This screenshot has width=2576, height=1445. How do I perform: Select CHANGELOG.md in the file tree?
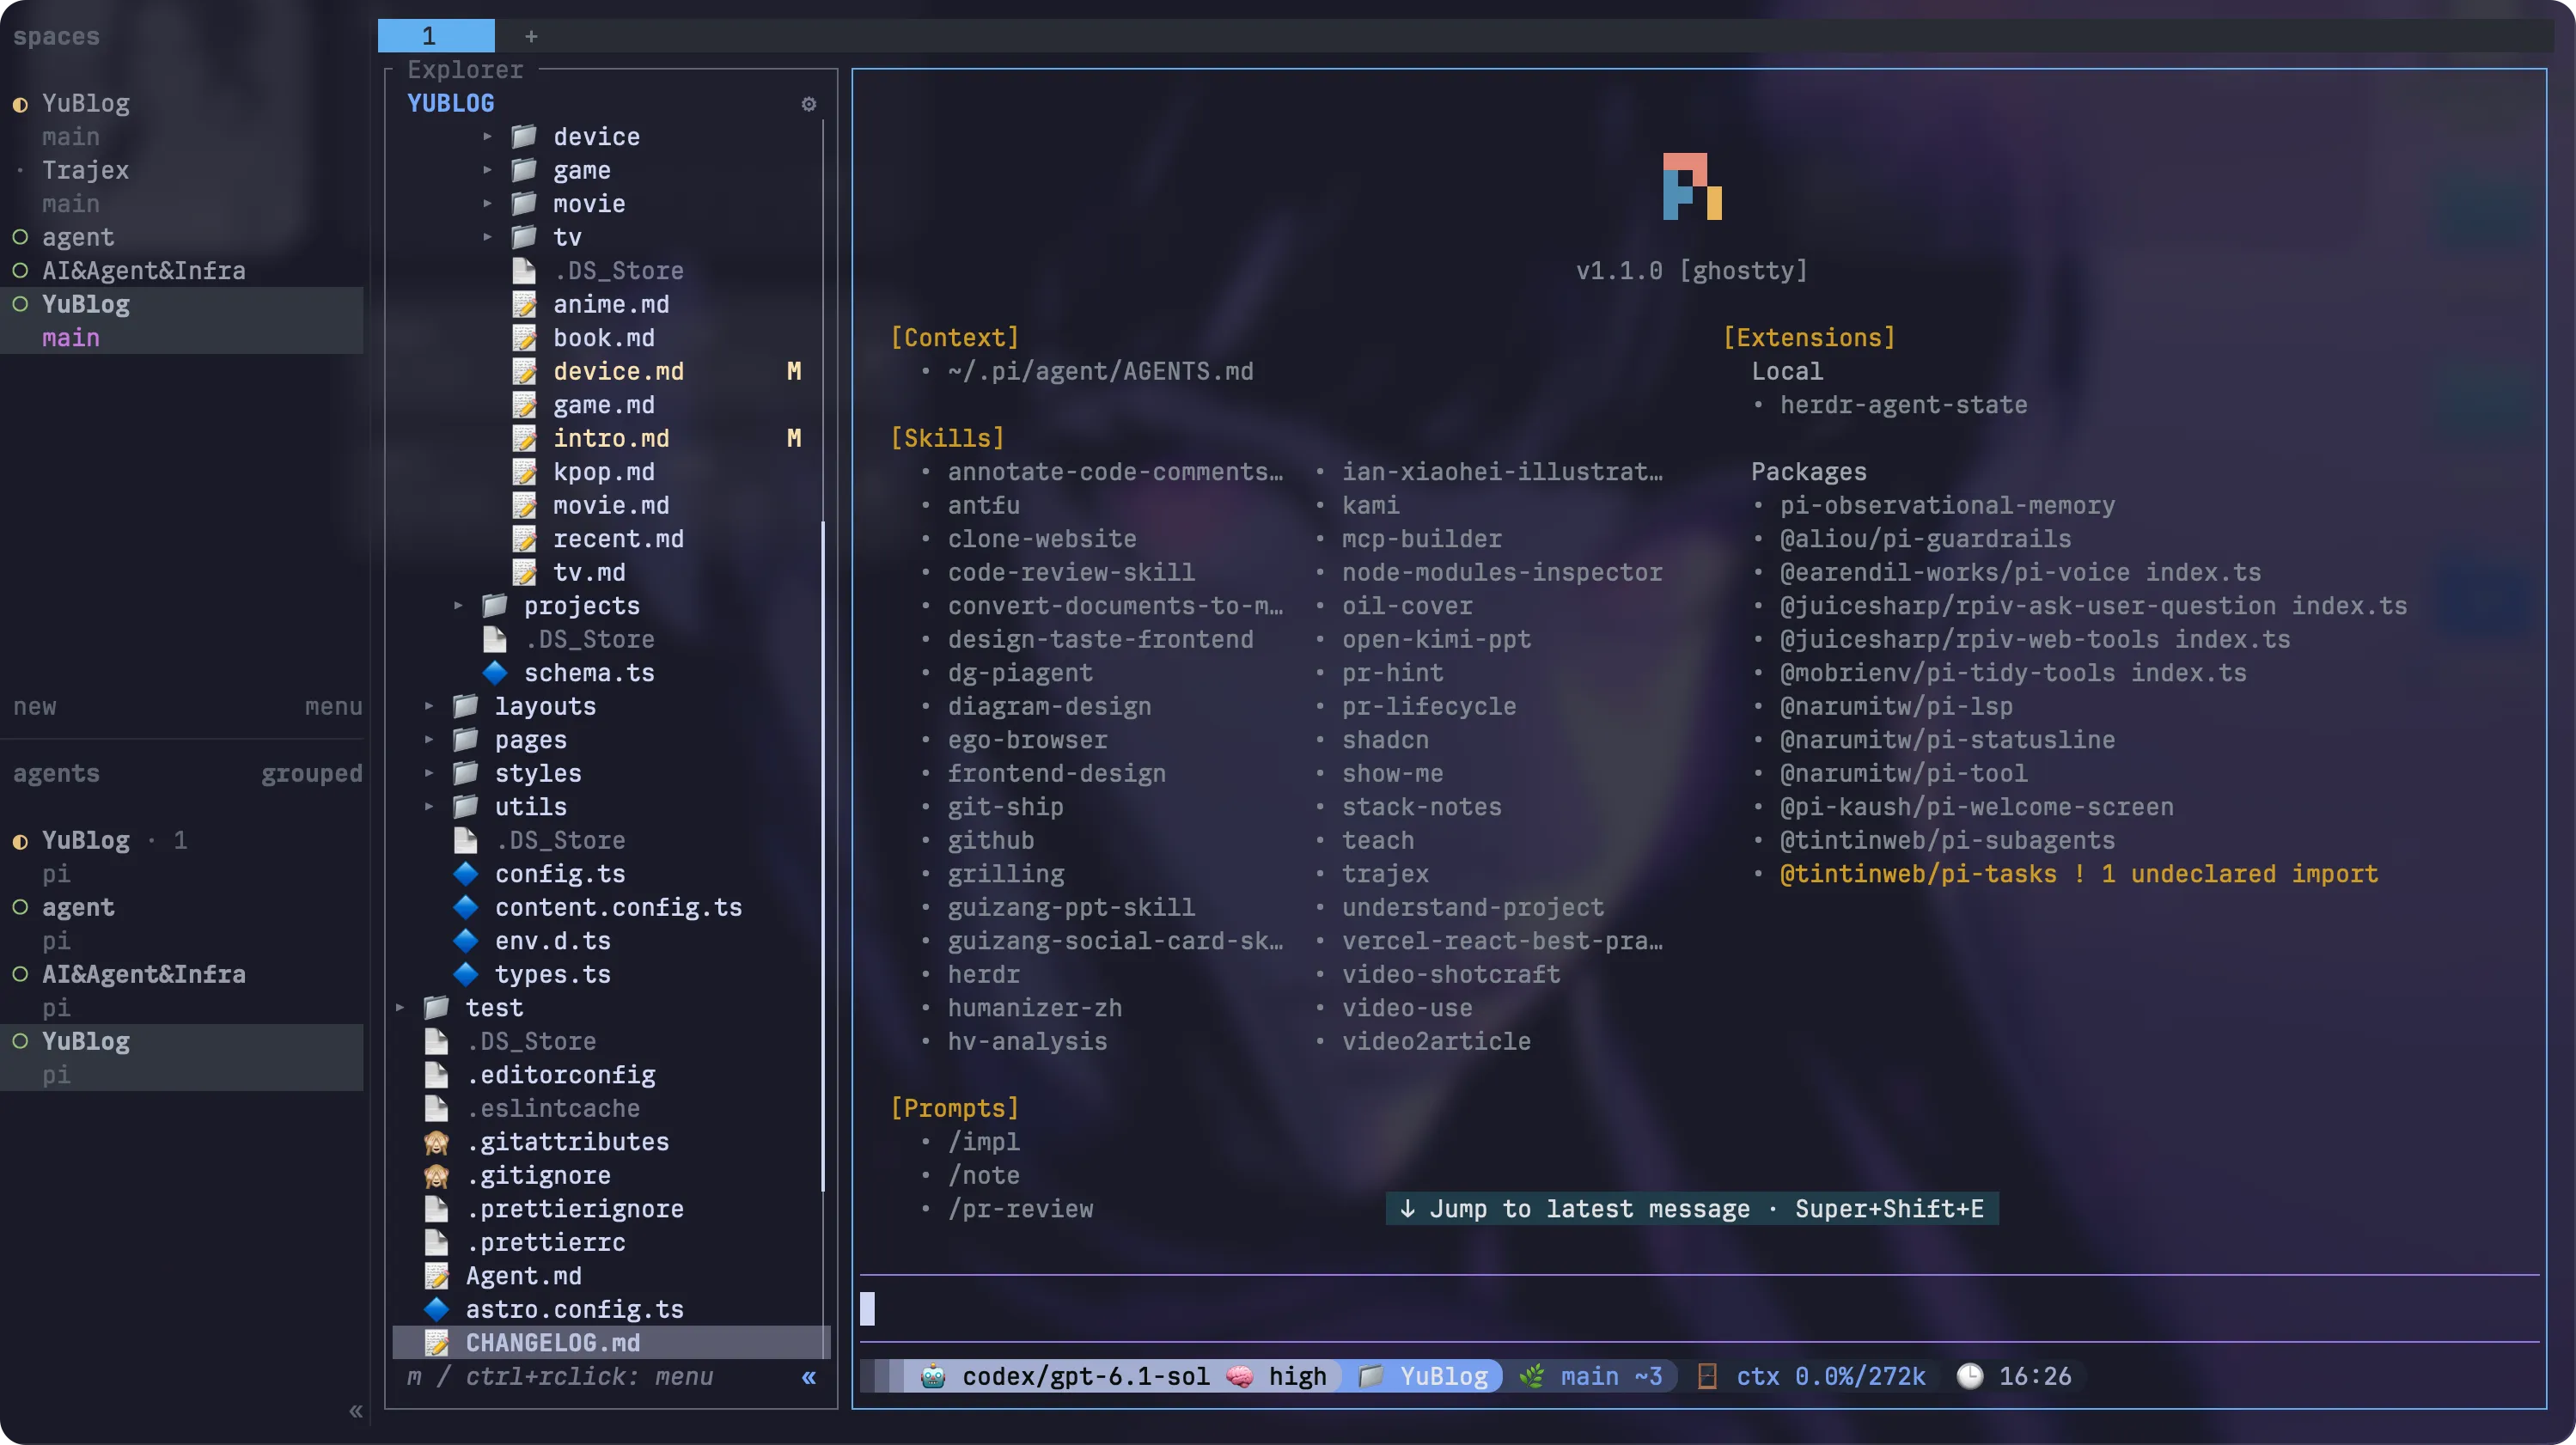pos(611,1343)
